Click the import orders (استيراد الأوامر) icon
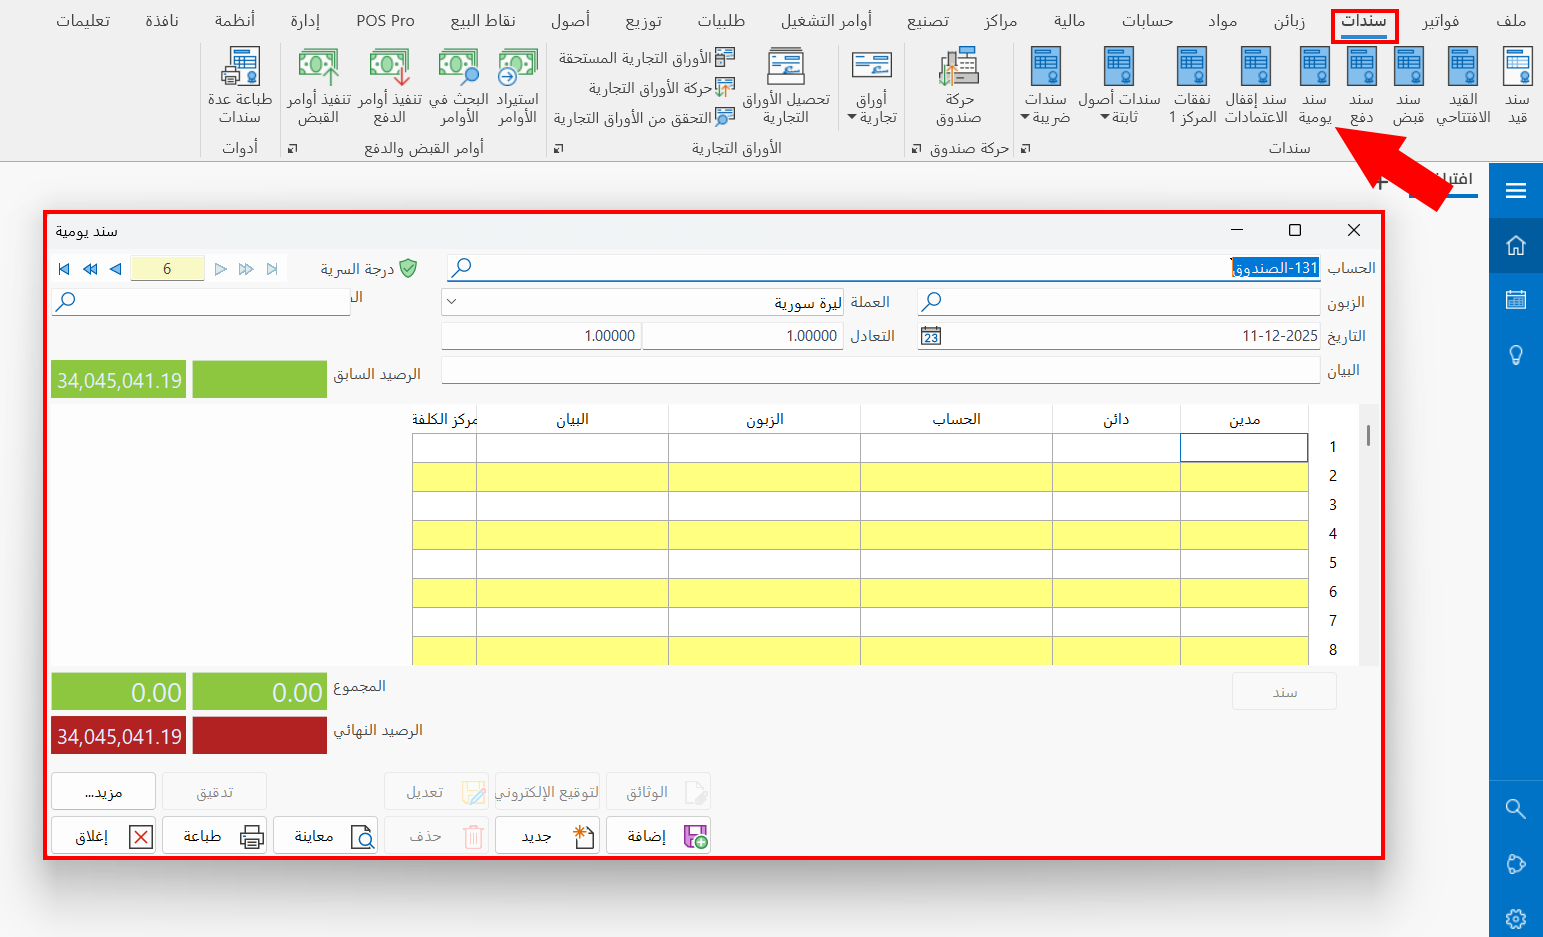 (x=517, y=85)
